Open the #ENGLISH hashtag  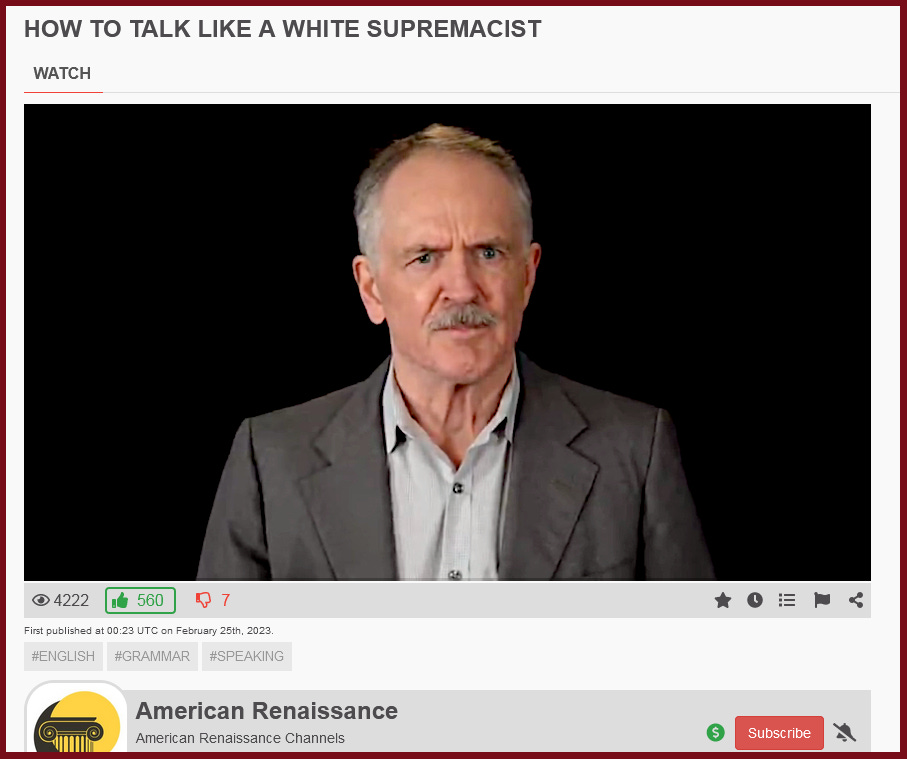63,656
